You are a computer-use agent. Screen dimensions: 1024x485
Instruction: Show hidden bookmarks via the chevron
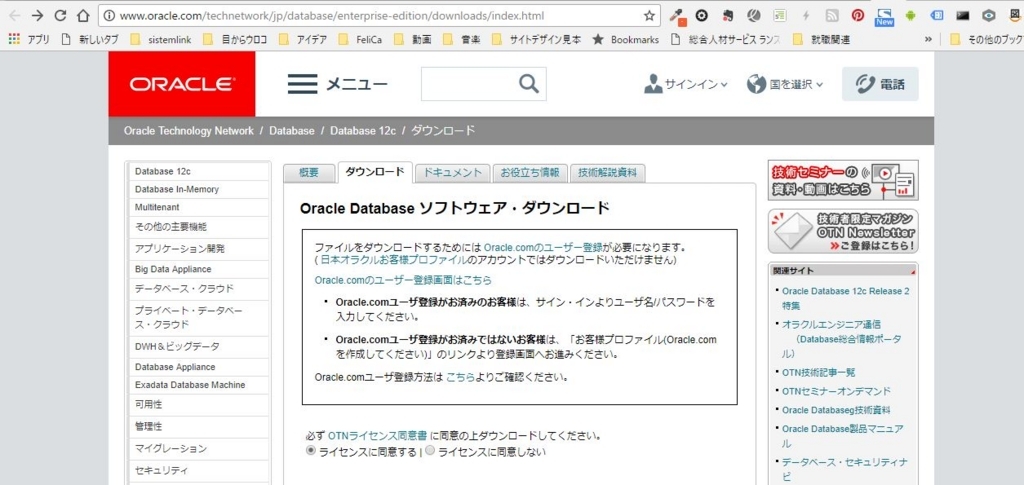tap(928, 40)
